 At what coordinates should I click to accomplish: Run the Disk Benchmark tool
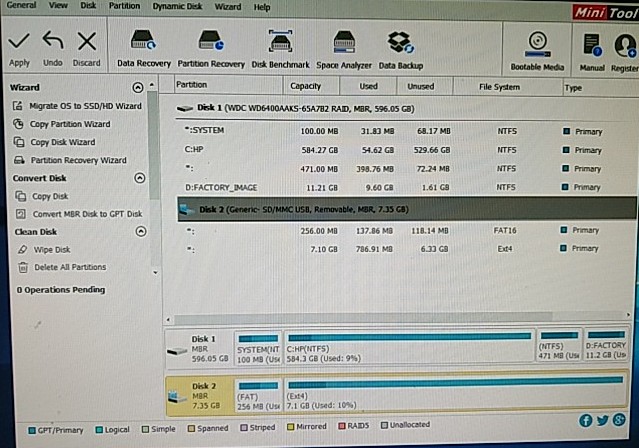280,44
